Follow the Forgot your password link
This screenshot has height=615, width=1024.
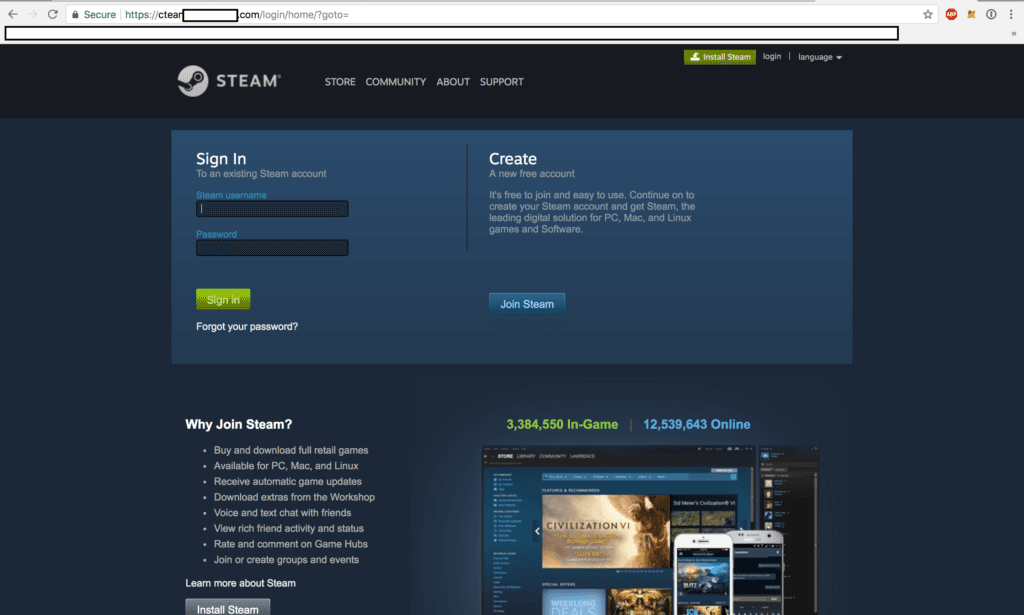(x=247, y=327)
